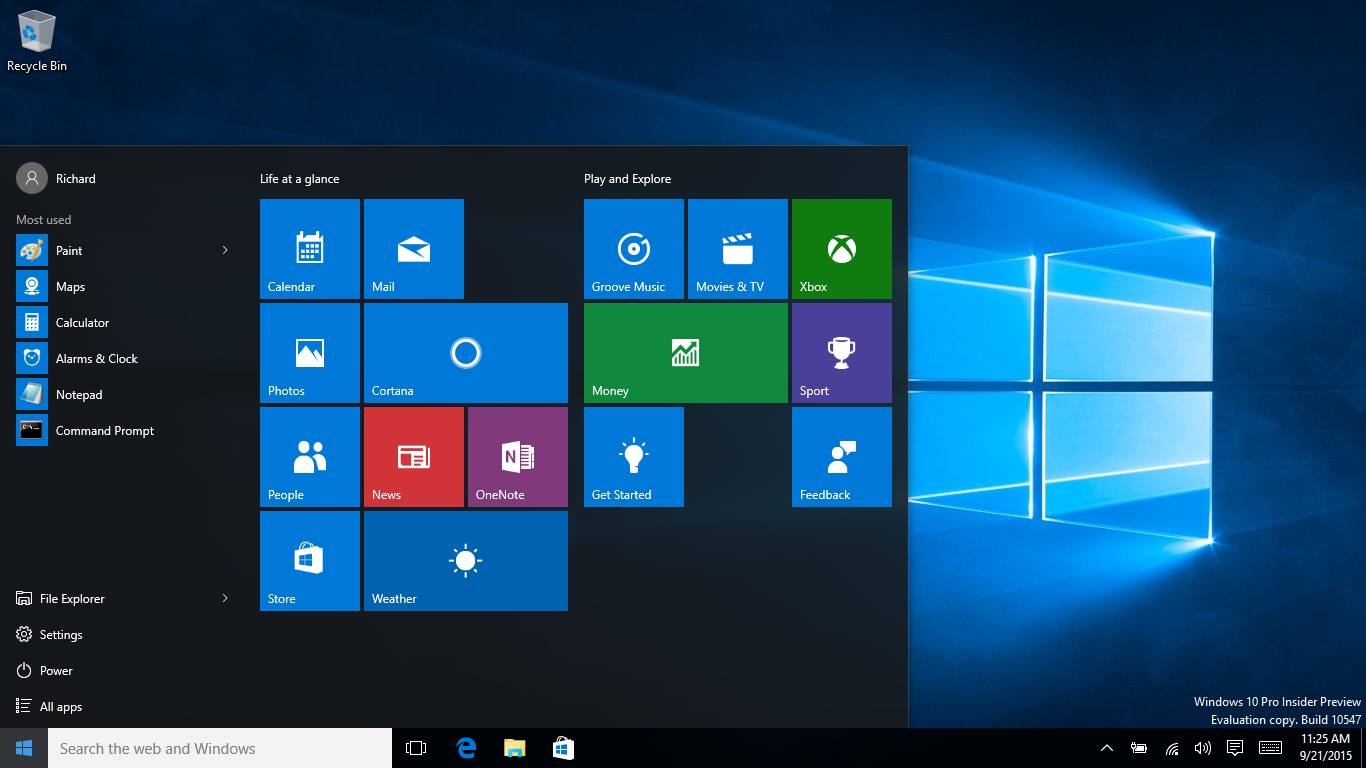Screen dimensions: 1366x768
Task: Open the network tray icon
Action: pyautogui.click(x=1171, y=748)
